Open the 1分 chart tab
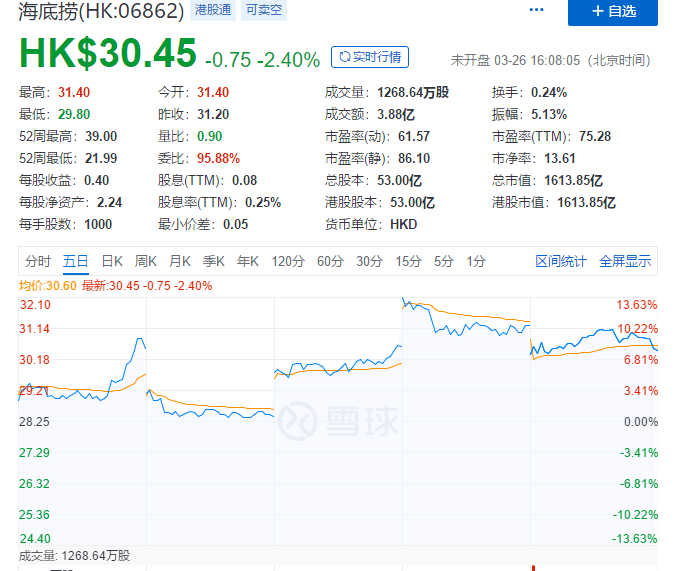This screenshot has width=676, height=571. click(x=476, y=261)
